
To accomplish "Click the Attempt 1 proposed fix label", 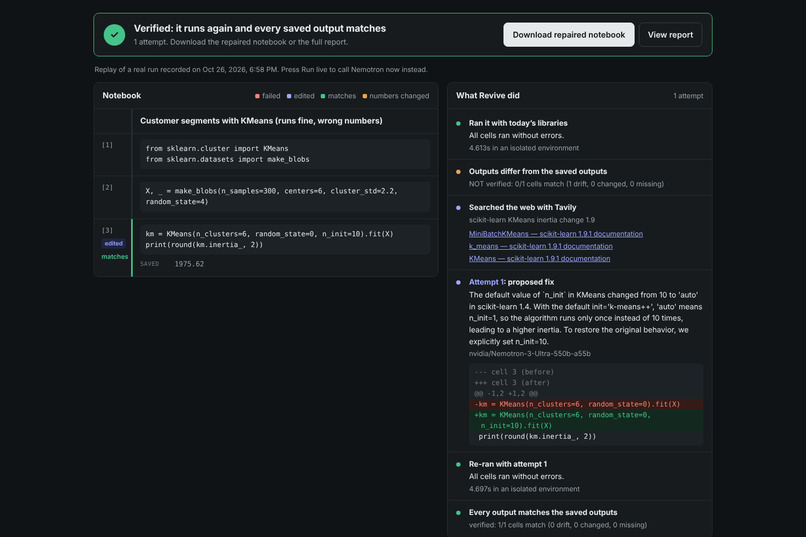I will click(x=511, y=282).
